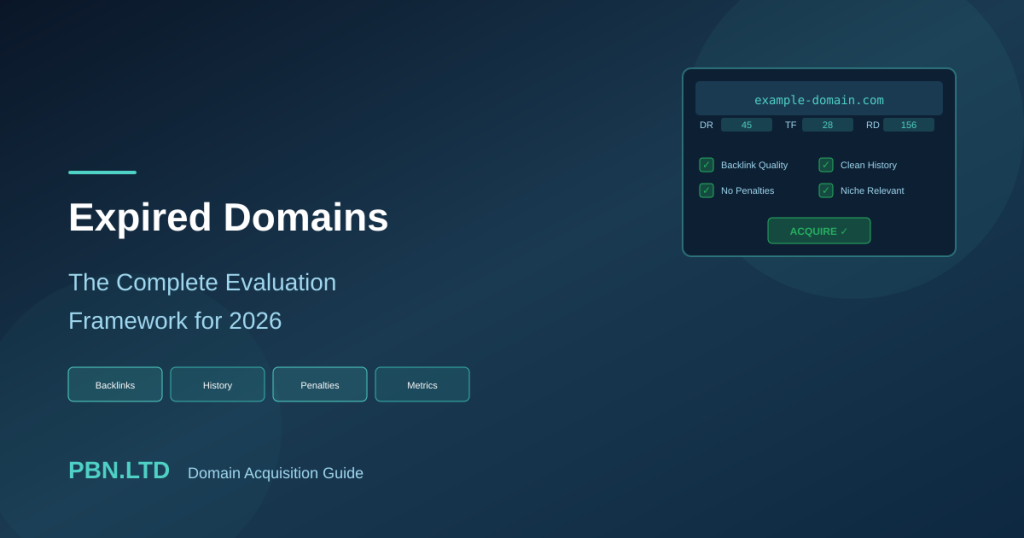Click the Expired Domains headline
Viewport: 1024px width, 538px height.
pyautogui.click(x=229, y=217)
